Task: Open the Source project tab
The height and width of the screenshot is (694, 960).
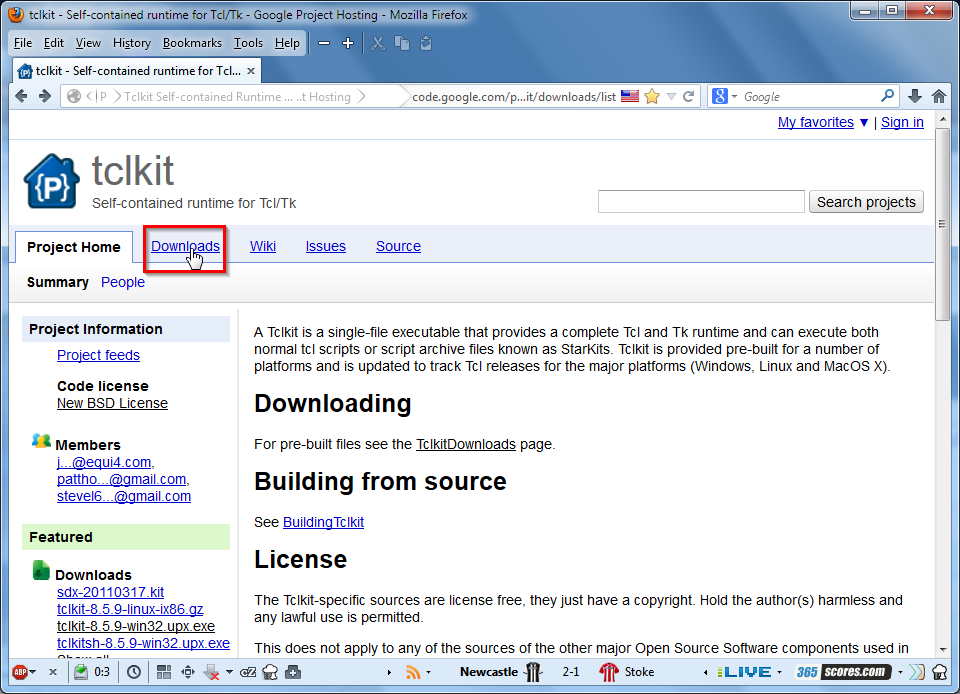Action: [x=398, y=246]
